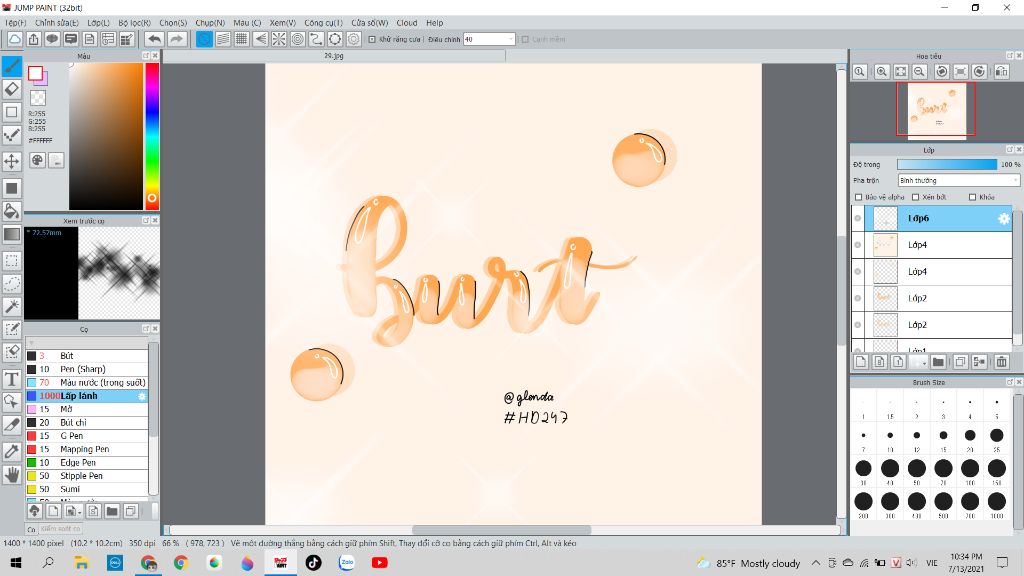Image resolution: width=1024 pixels, height=576 pixels.
Task: Select the Edge Pen brush
Action: (87, 462)
